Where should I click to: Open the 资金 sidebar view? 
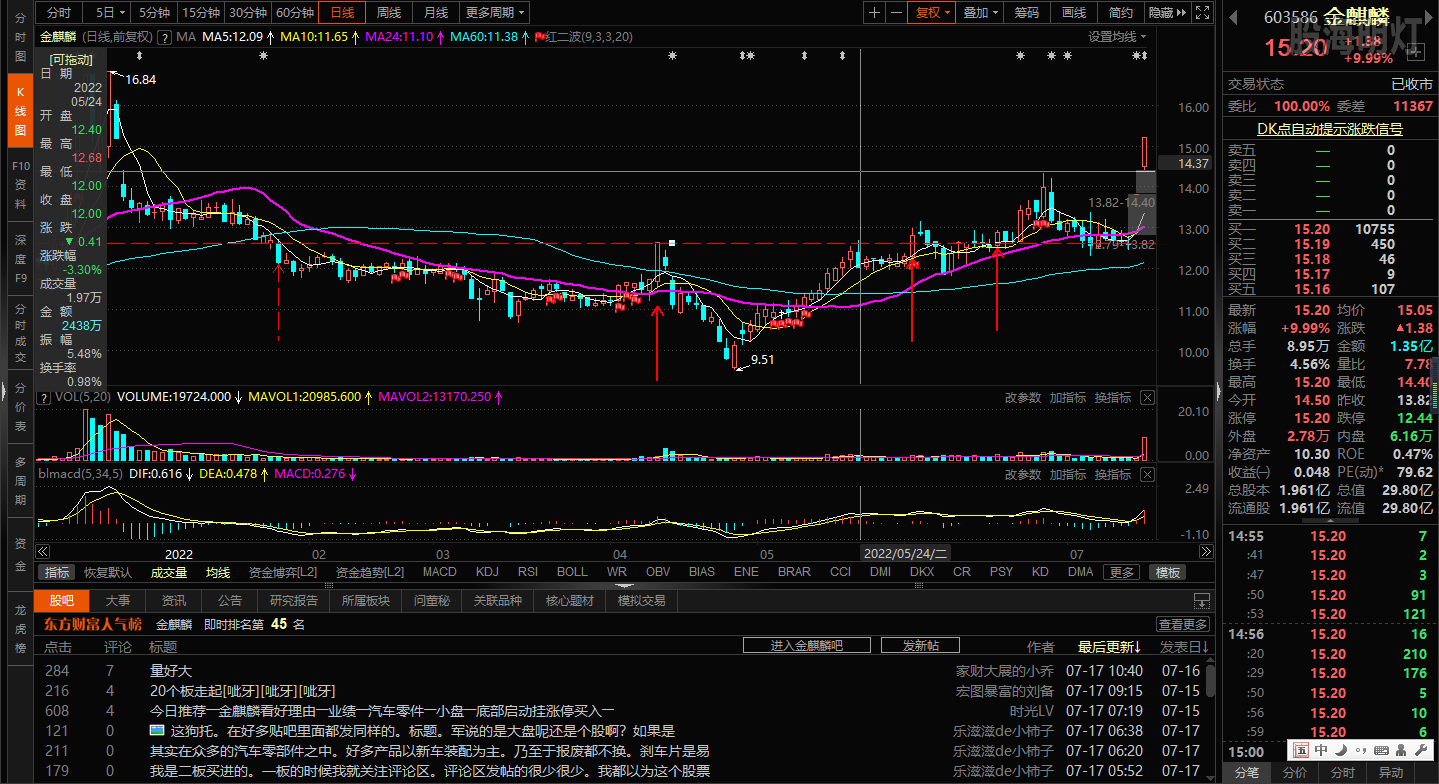pyautogui.click(x=20, y=555)
